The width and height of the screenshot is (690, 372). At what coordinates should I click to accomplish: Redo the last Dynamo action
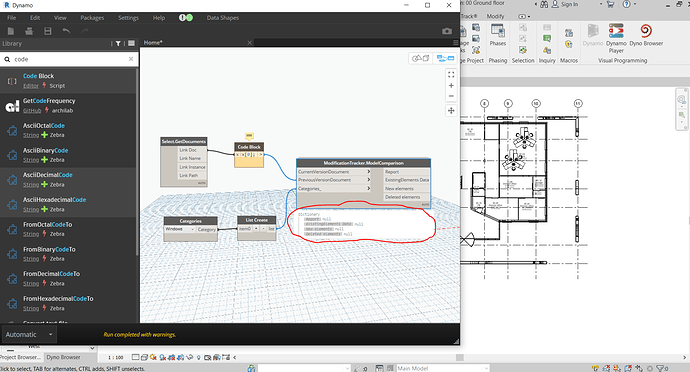(x=84, y=31)
